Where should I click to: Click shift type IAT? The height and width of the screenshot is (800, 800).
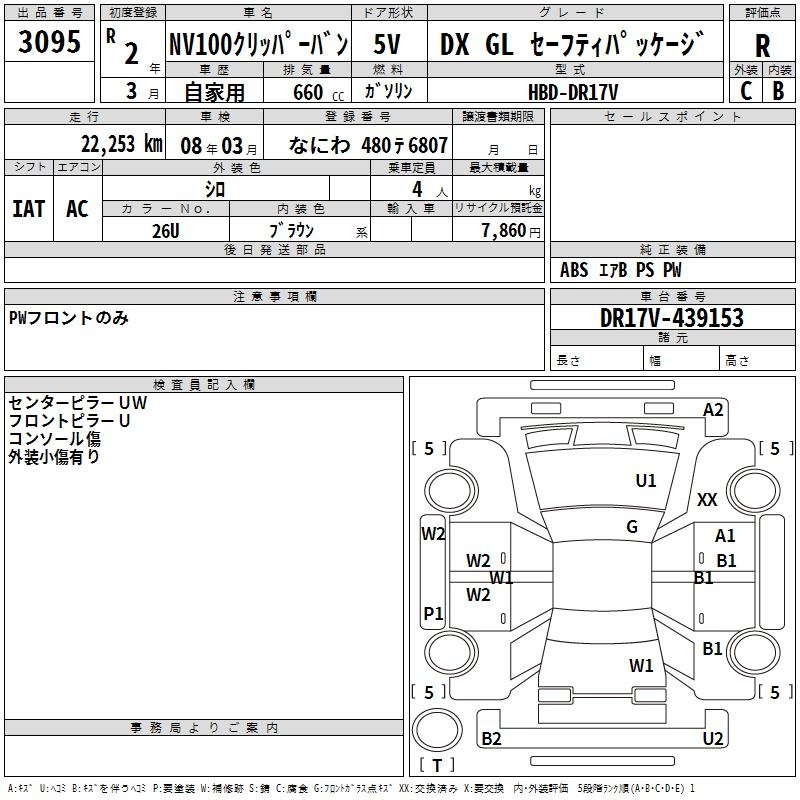pyautogui.click(x=29, y=209)
